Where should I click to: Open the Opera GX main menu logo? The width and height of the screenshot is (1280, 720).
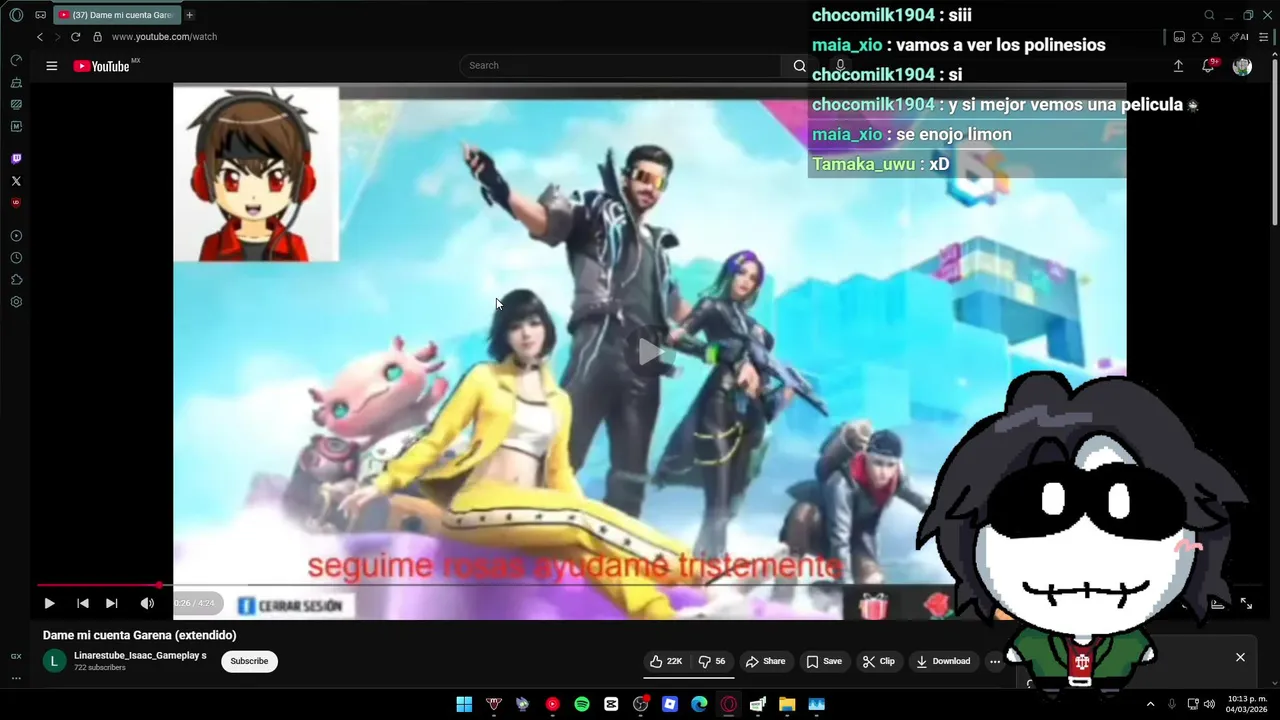[x=16, y=15]
